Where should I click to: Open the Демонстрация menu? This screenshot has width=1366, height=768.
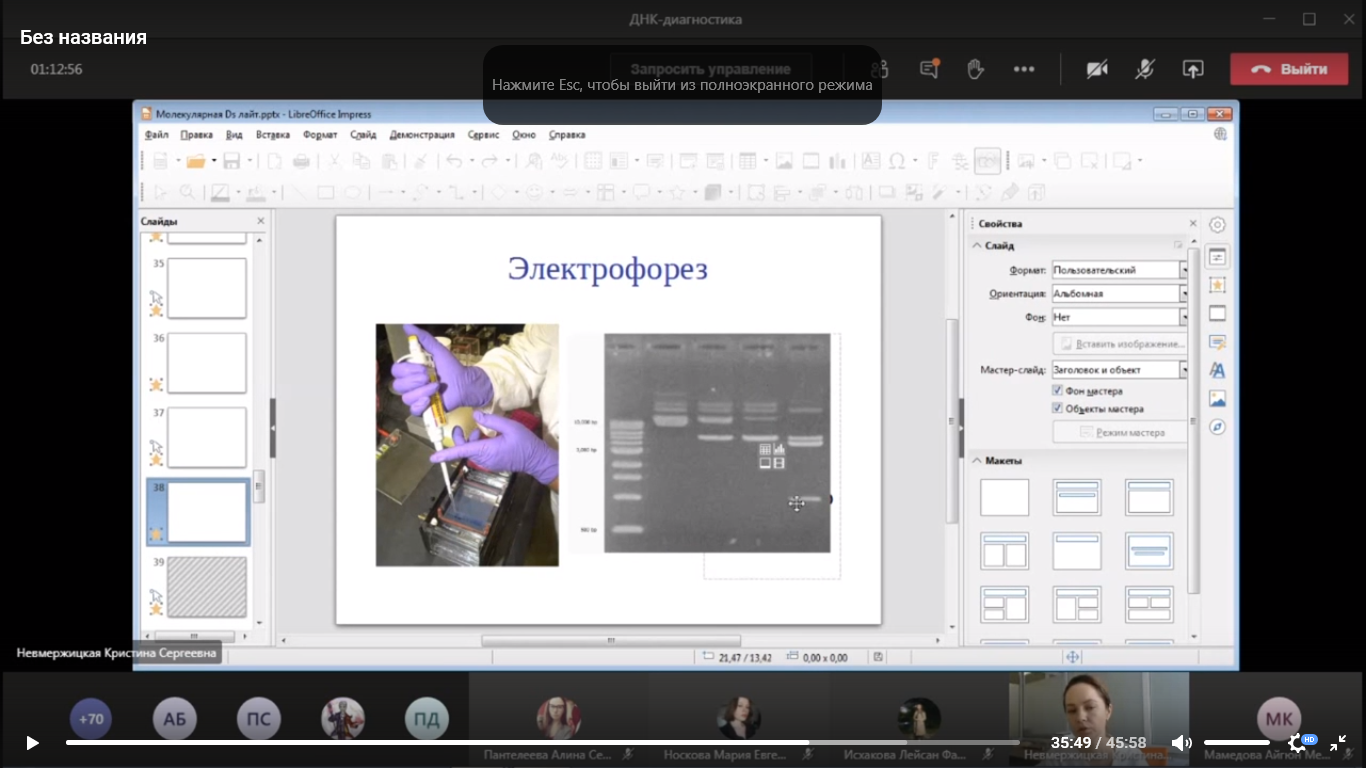click(x=422, y=134)
